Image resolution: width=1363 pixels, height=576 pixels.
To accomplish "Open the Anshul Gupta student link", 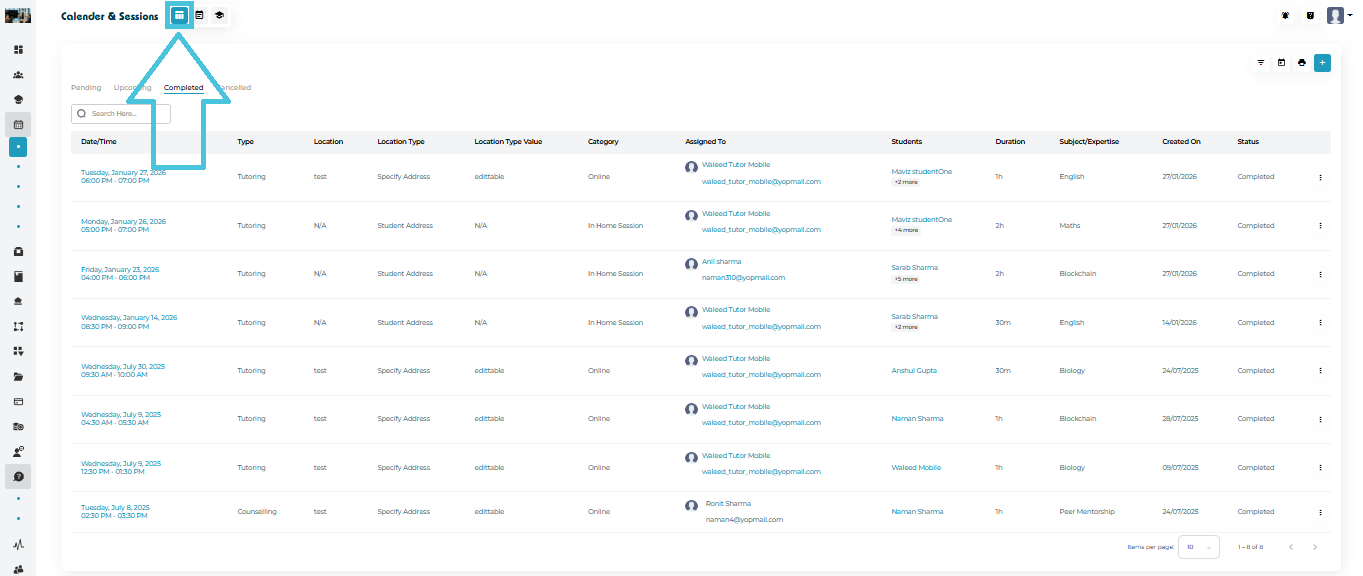I will 914,371.
